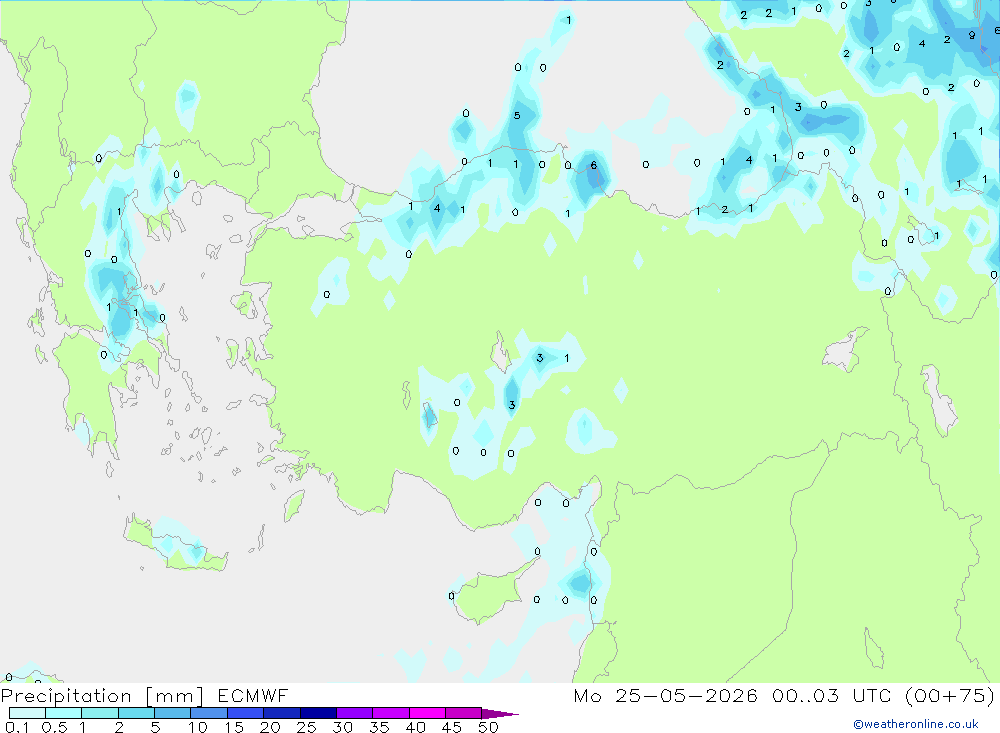Click the '50' legend scale label
This screenshot has height=733, width=1000.
[489, 727]
